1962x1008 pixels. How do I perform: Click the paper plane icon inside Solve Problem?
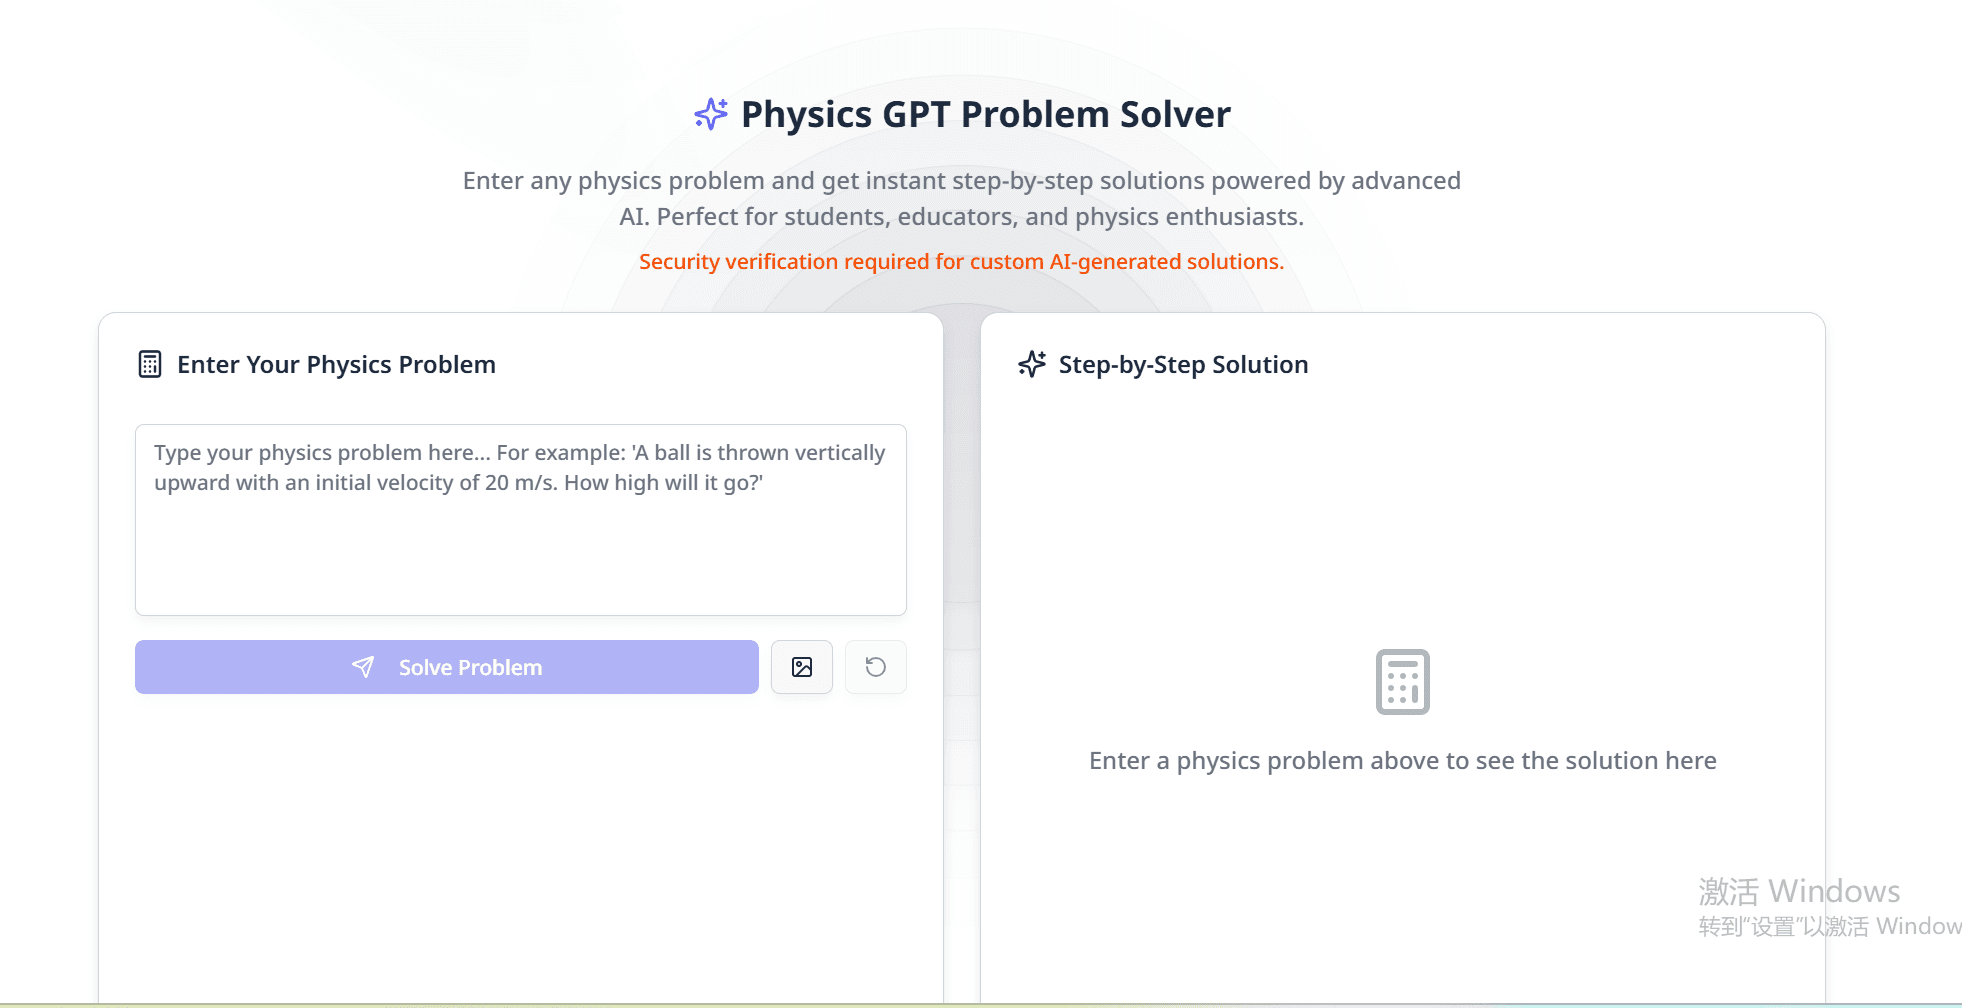point(362,667)
